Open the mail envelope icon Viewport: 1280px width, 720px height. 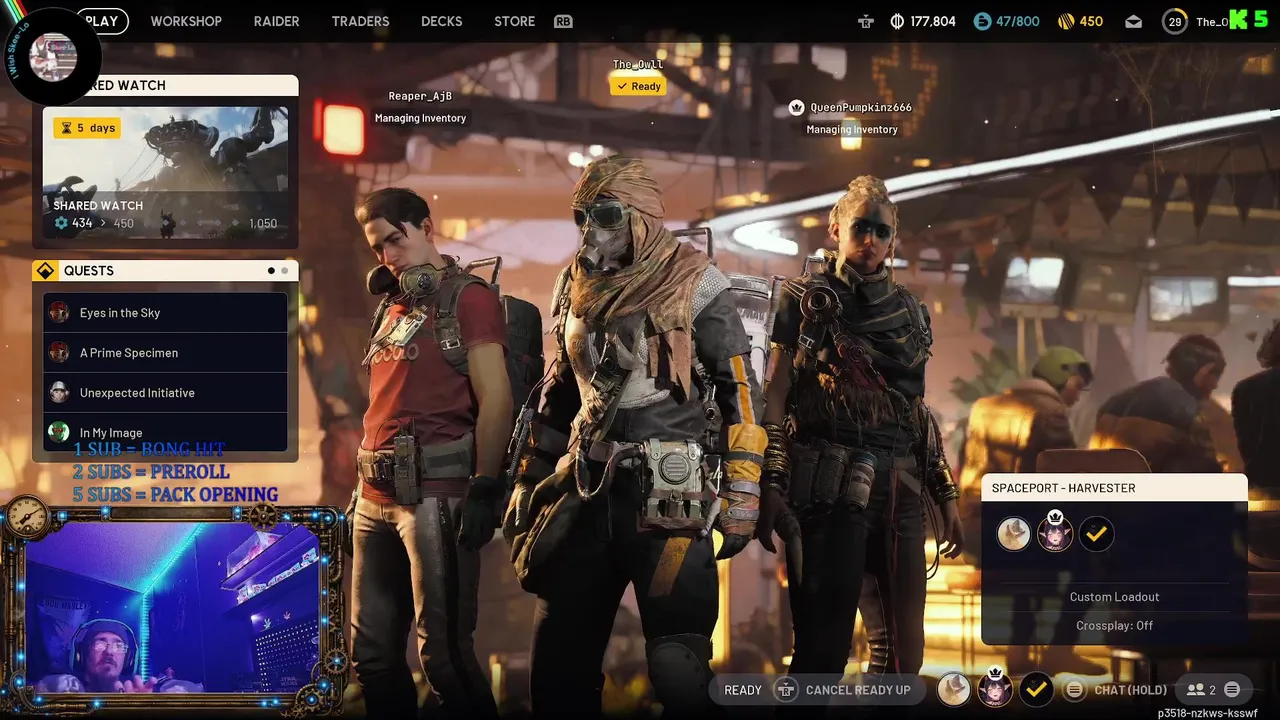click(1133, 21)
